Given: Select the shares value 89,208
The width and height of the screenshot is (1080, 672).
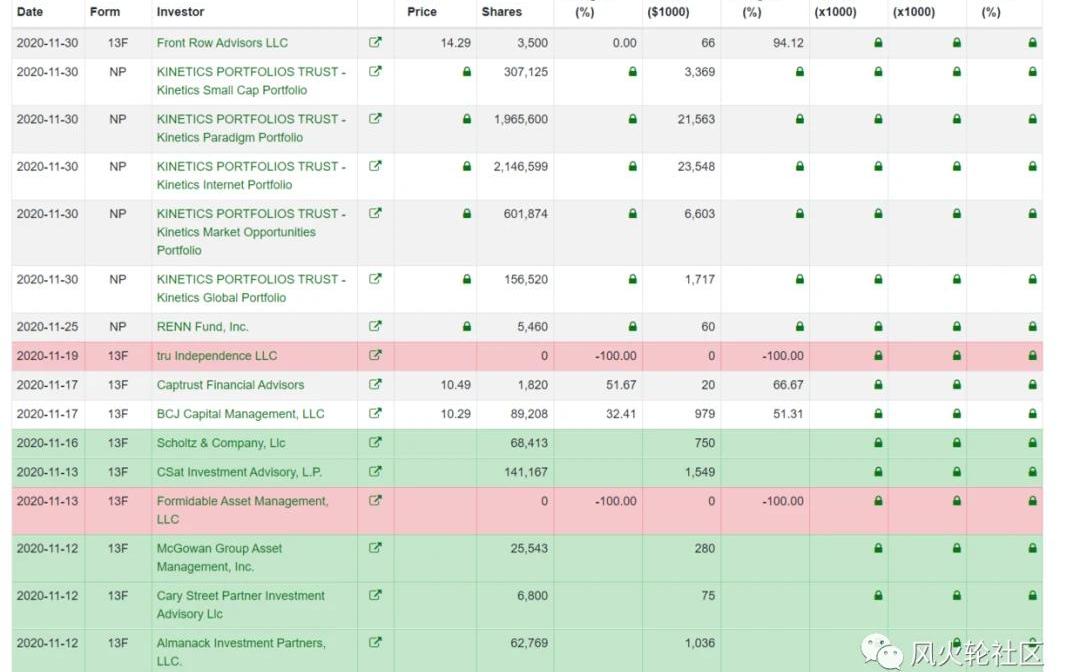Looking at the screenshot, I should point(528,414).
